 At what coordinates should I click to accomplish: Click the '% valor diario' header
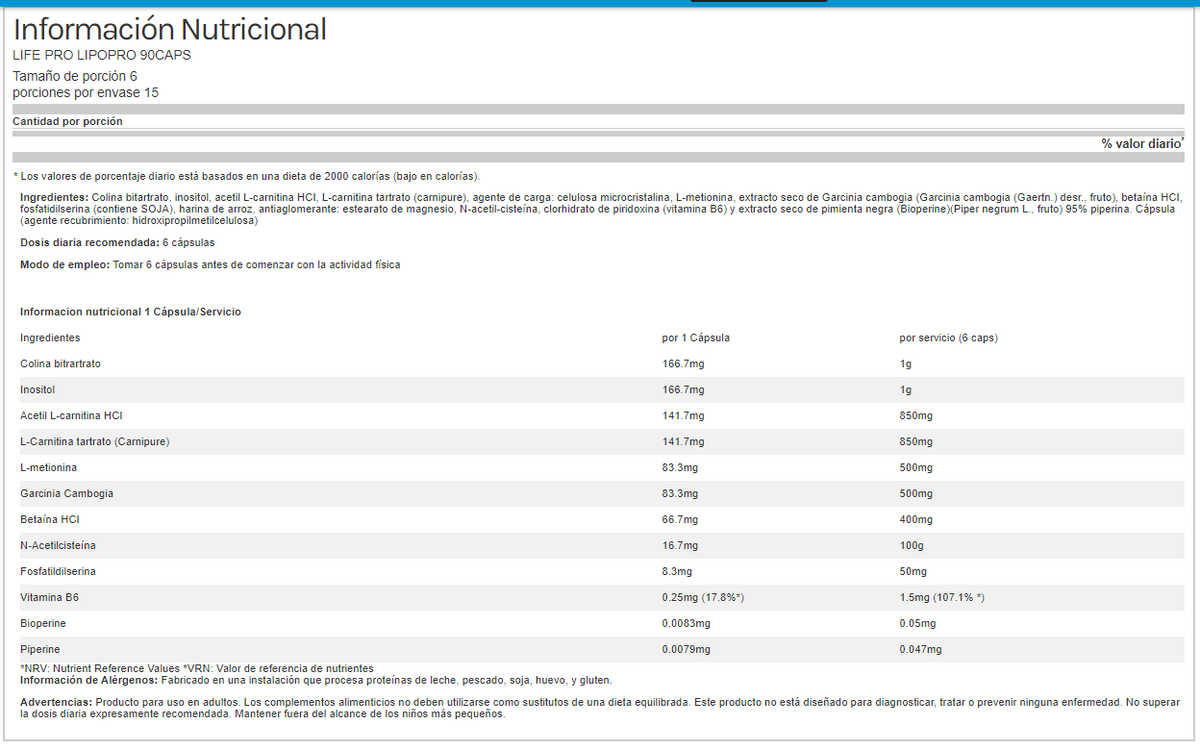coord(1141,144)
